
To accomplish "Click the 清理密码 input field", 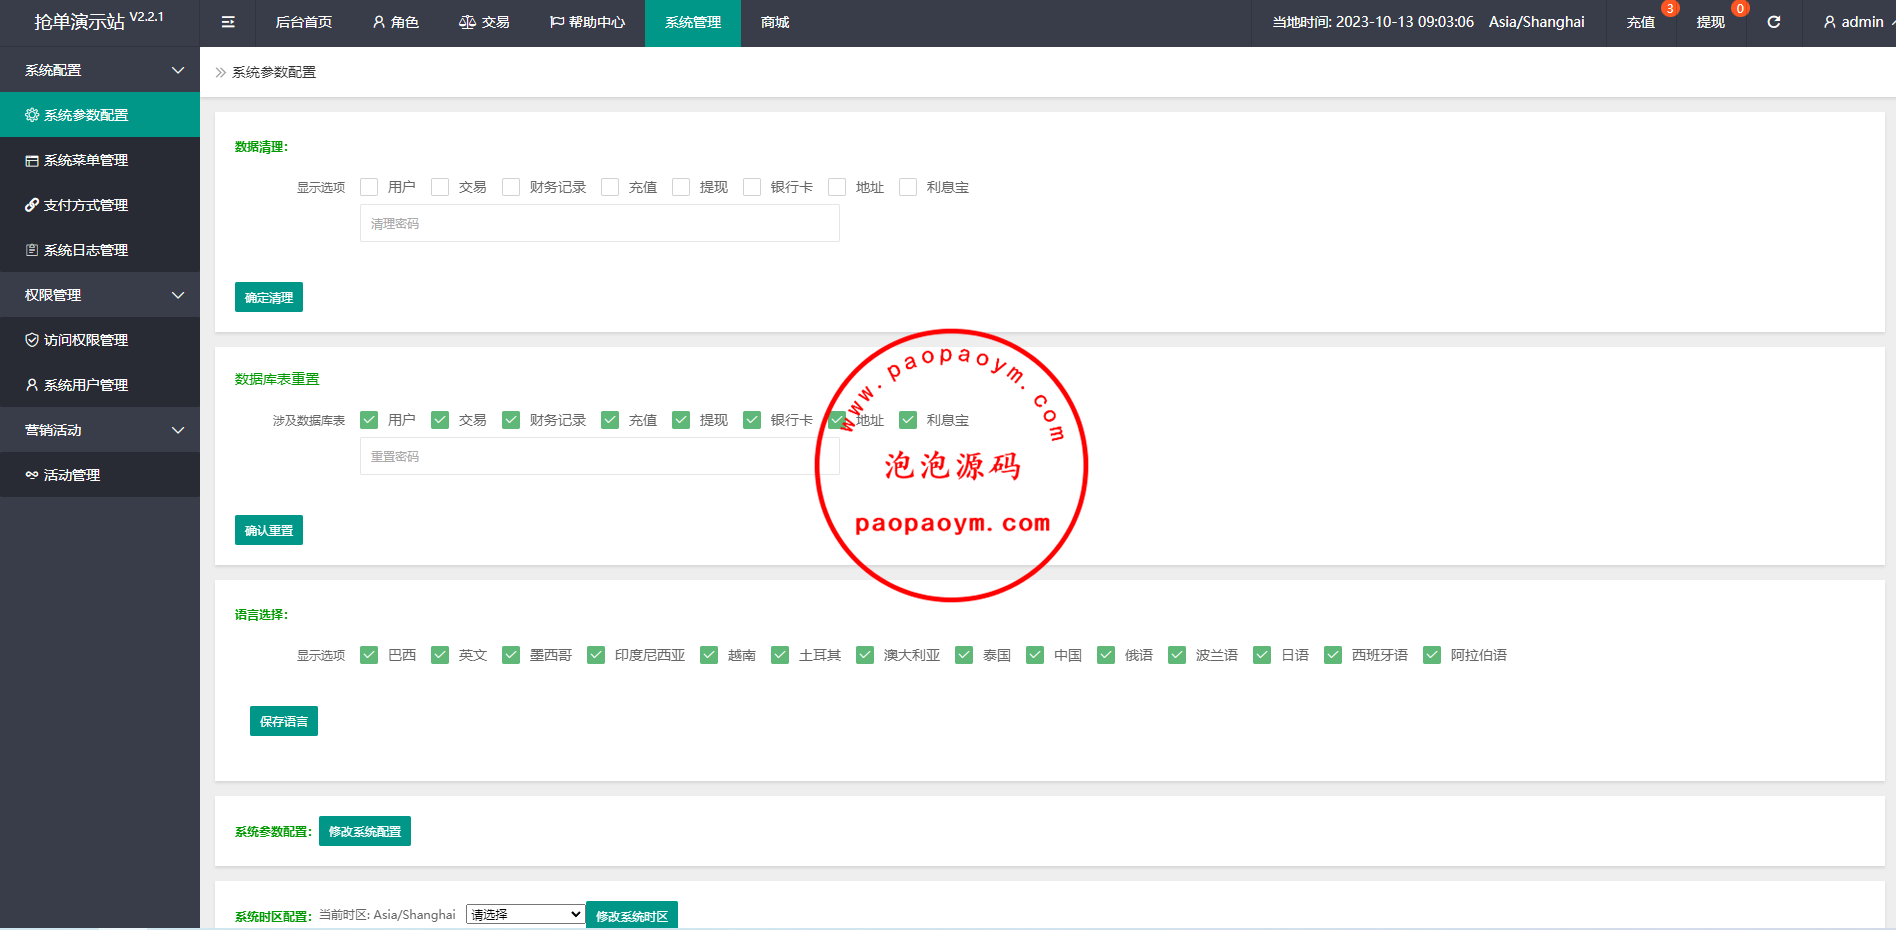I will pos(599,224).
